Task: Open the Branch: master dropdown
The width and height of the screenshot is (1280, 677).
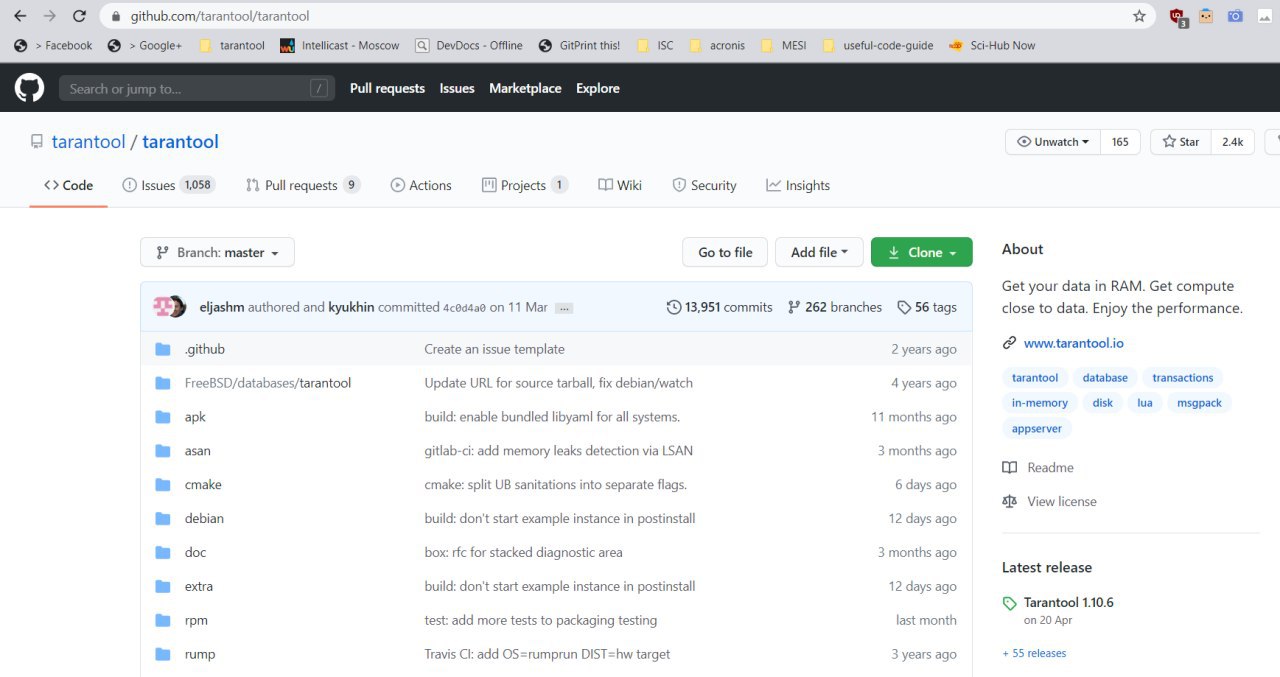Action: pos(217,252)
